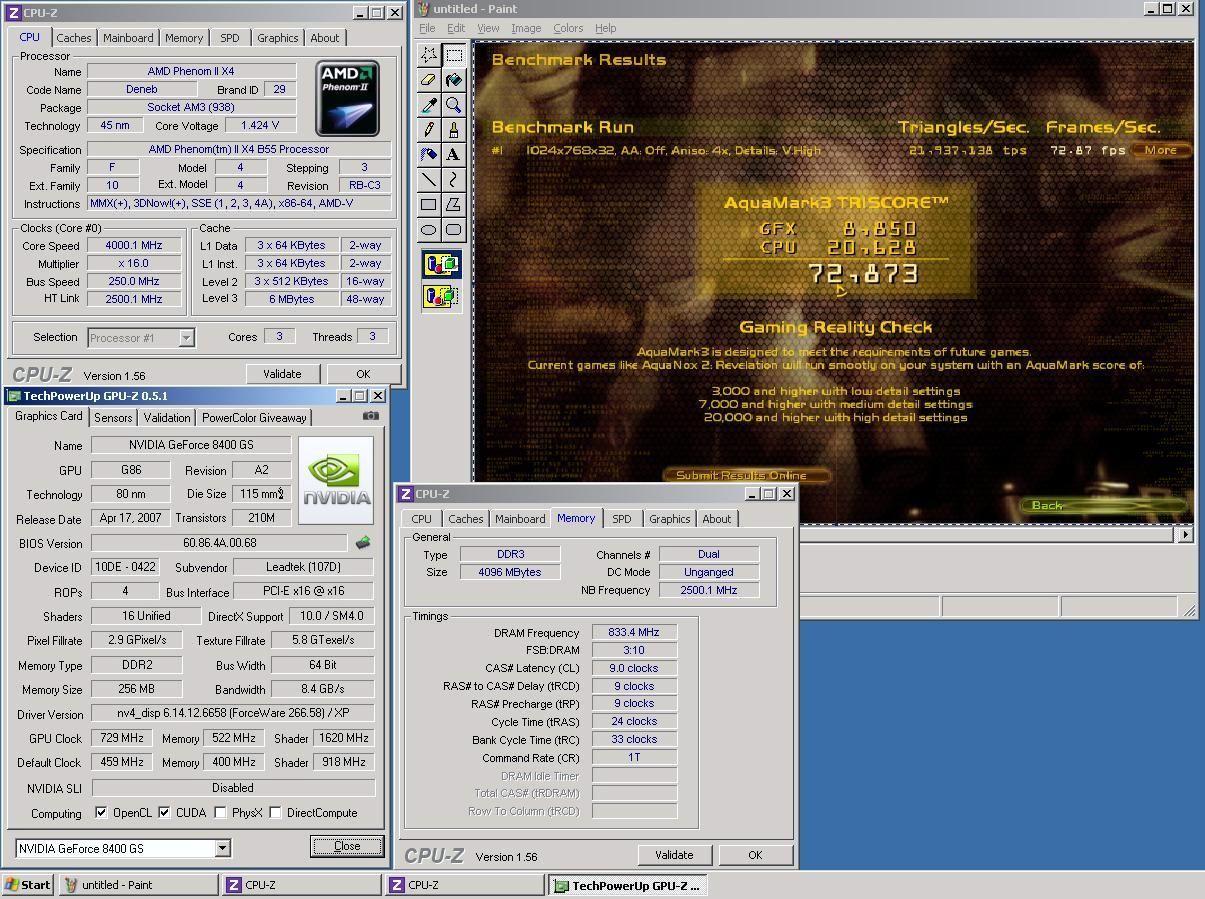This screenshot has width=1205, height=899.
Task: Click the NVIDIA logo in GPU-Z
Action: (x=336, y=480)
